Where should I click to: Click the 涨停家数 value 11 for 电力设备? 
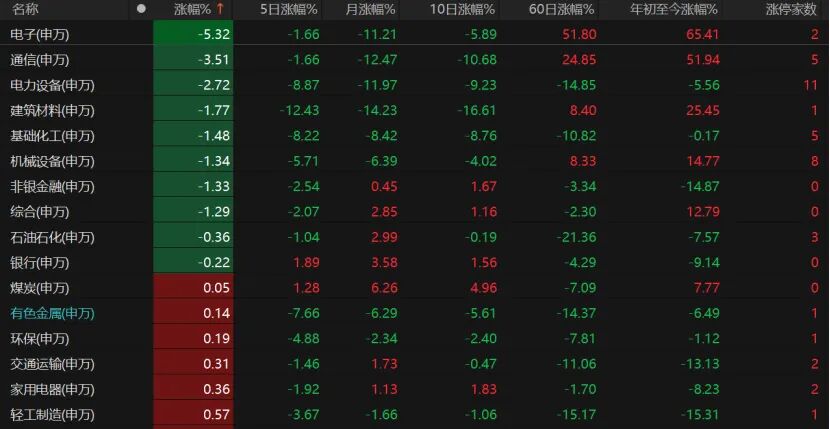(810, 85)
